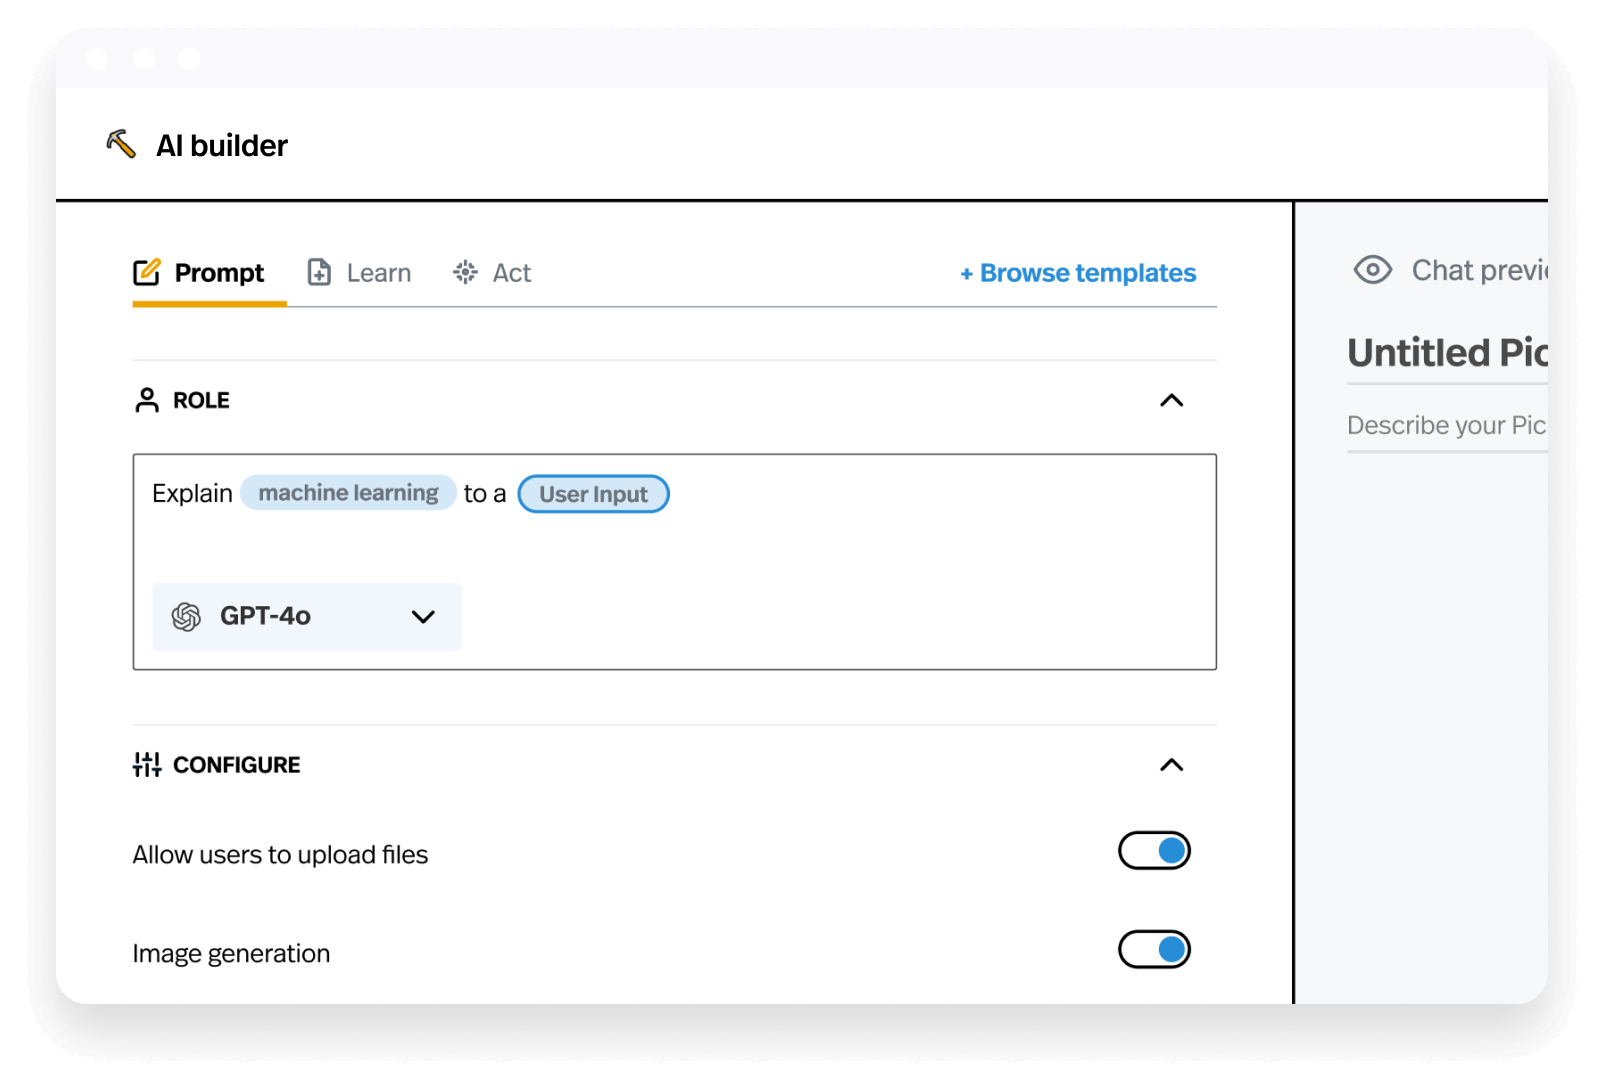Switch to the Act tab
The image size is (1604, 1088).
pyautogui.click(x=511, y=273)
